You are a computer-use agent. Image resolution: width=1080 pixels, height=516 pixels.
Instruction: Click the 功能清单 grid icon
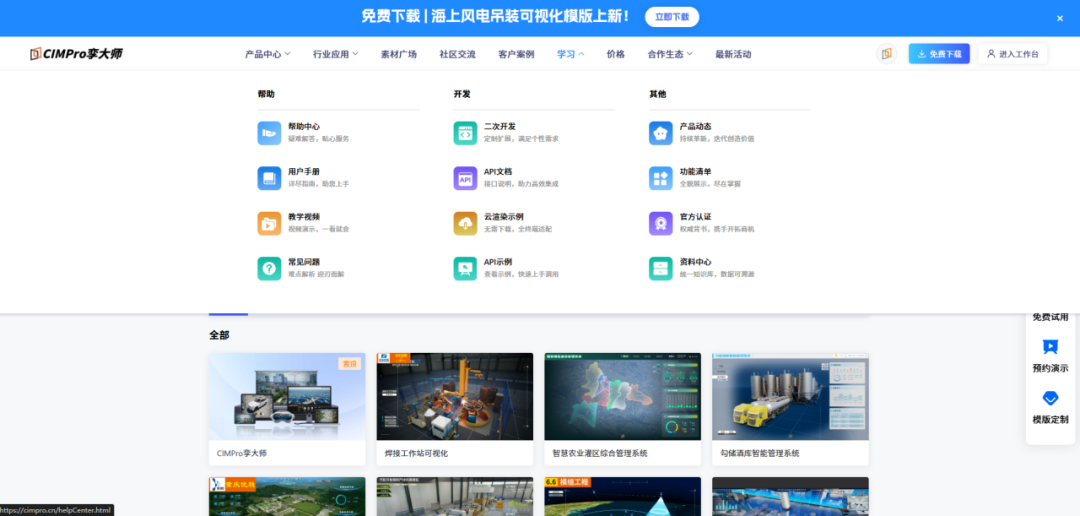click(x=661, y=178)
